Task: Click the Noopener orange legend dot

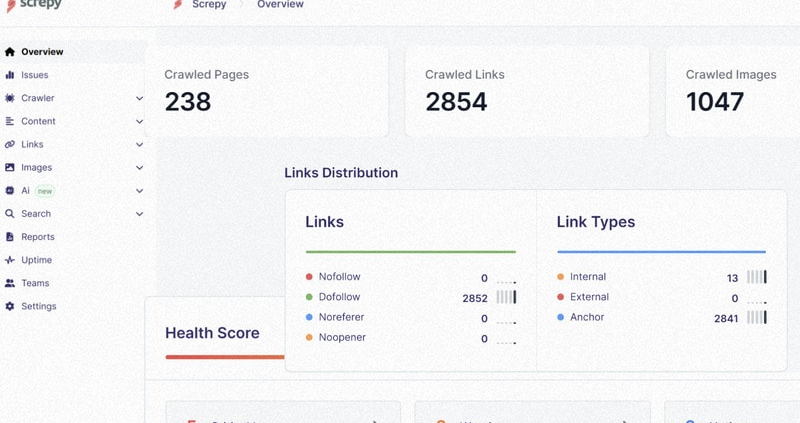Action: (309, 337)
